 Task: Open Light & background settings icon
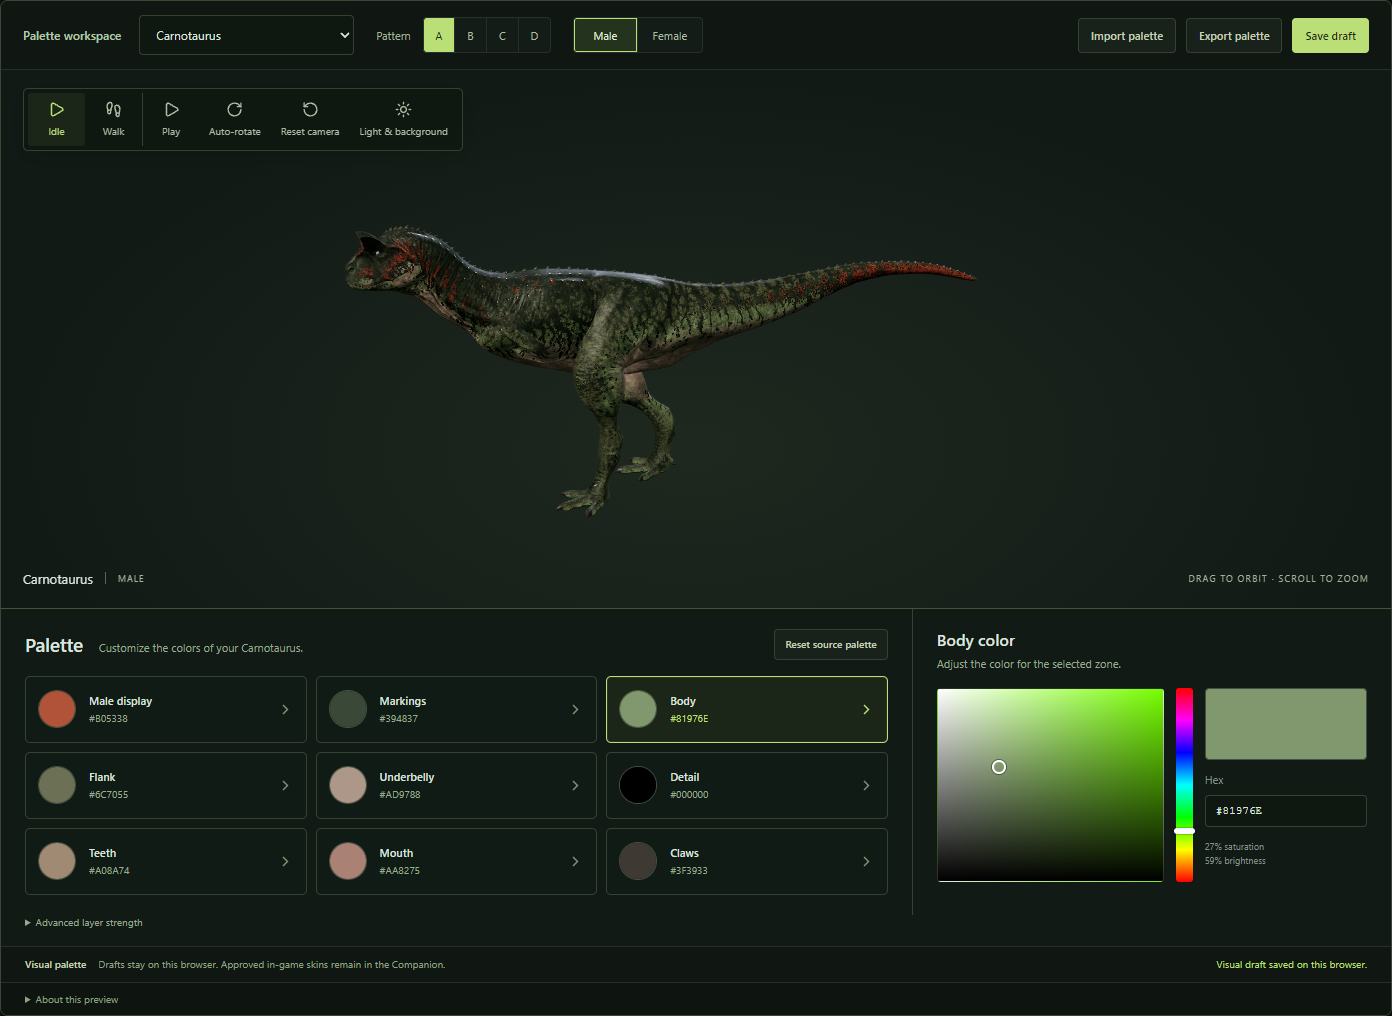(403, 109)
